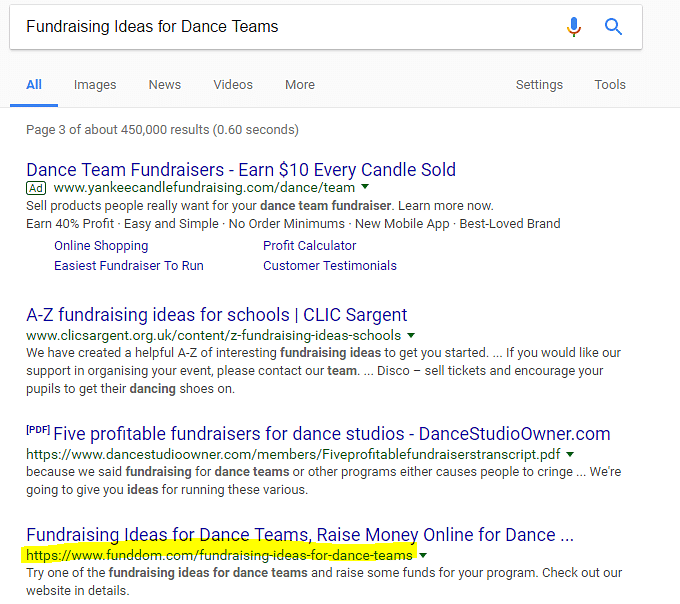Open the Online Shopping sitelink
The image size is (680, 604).
101,246
